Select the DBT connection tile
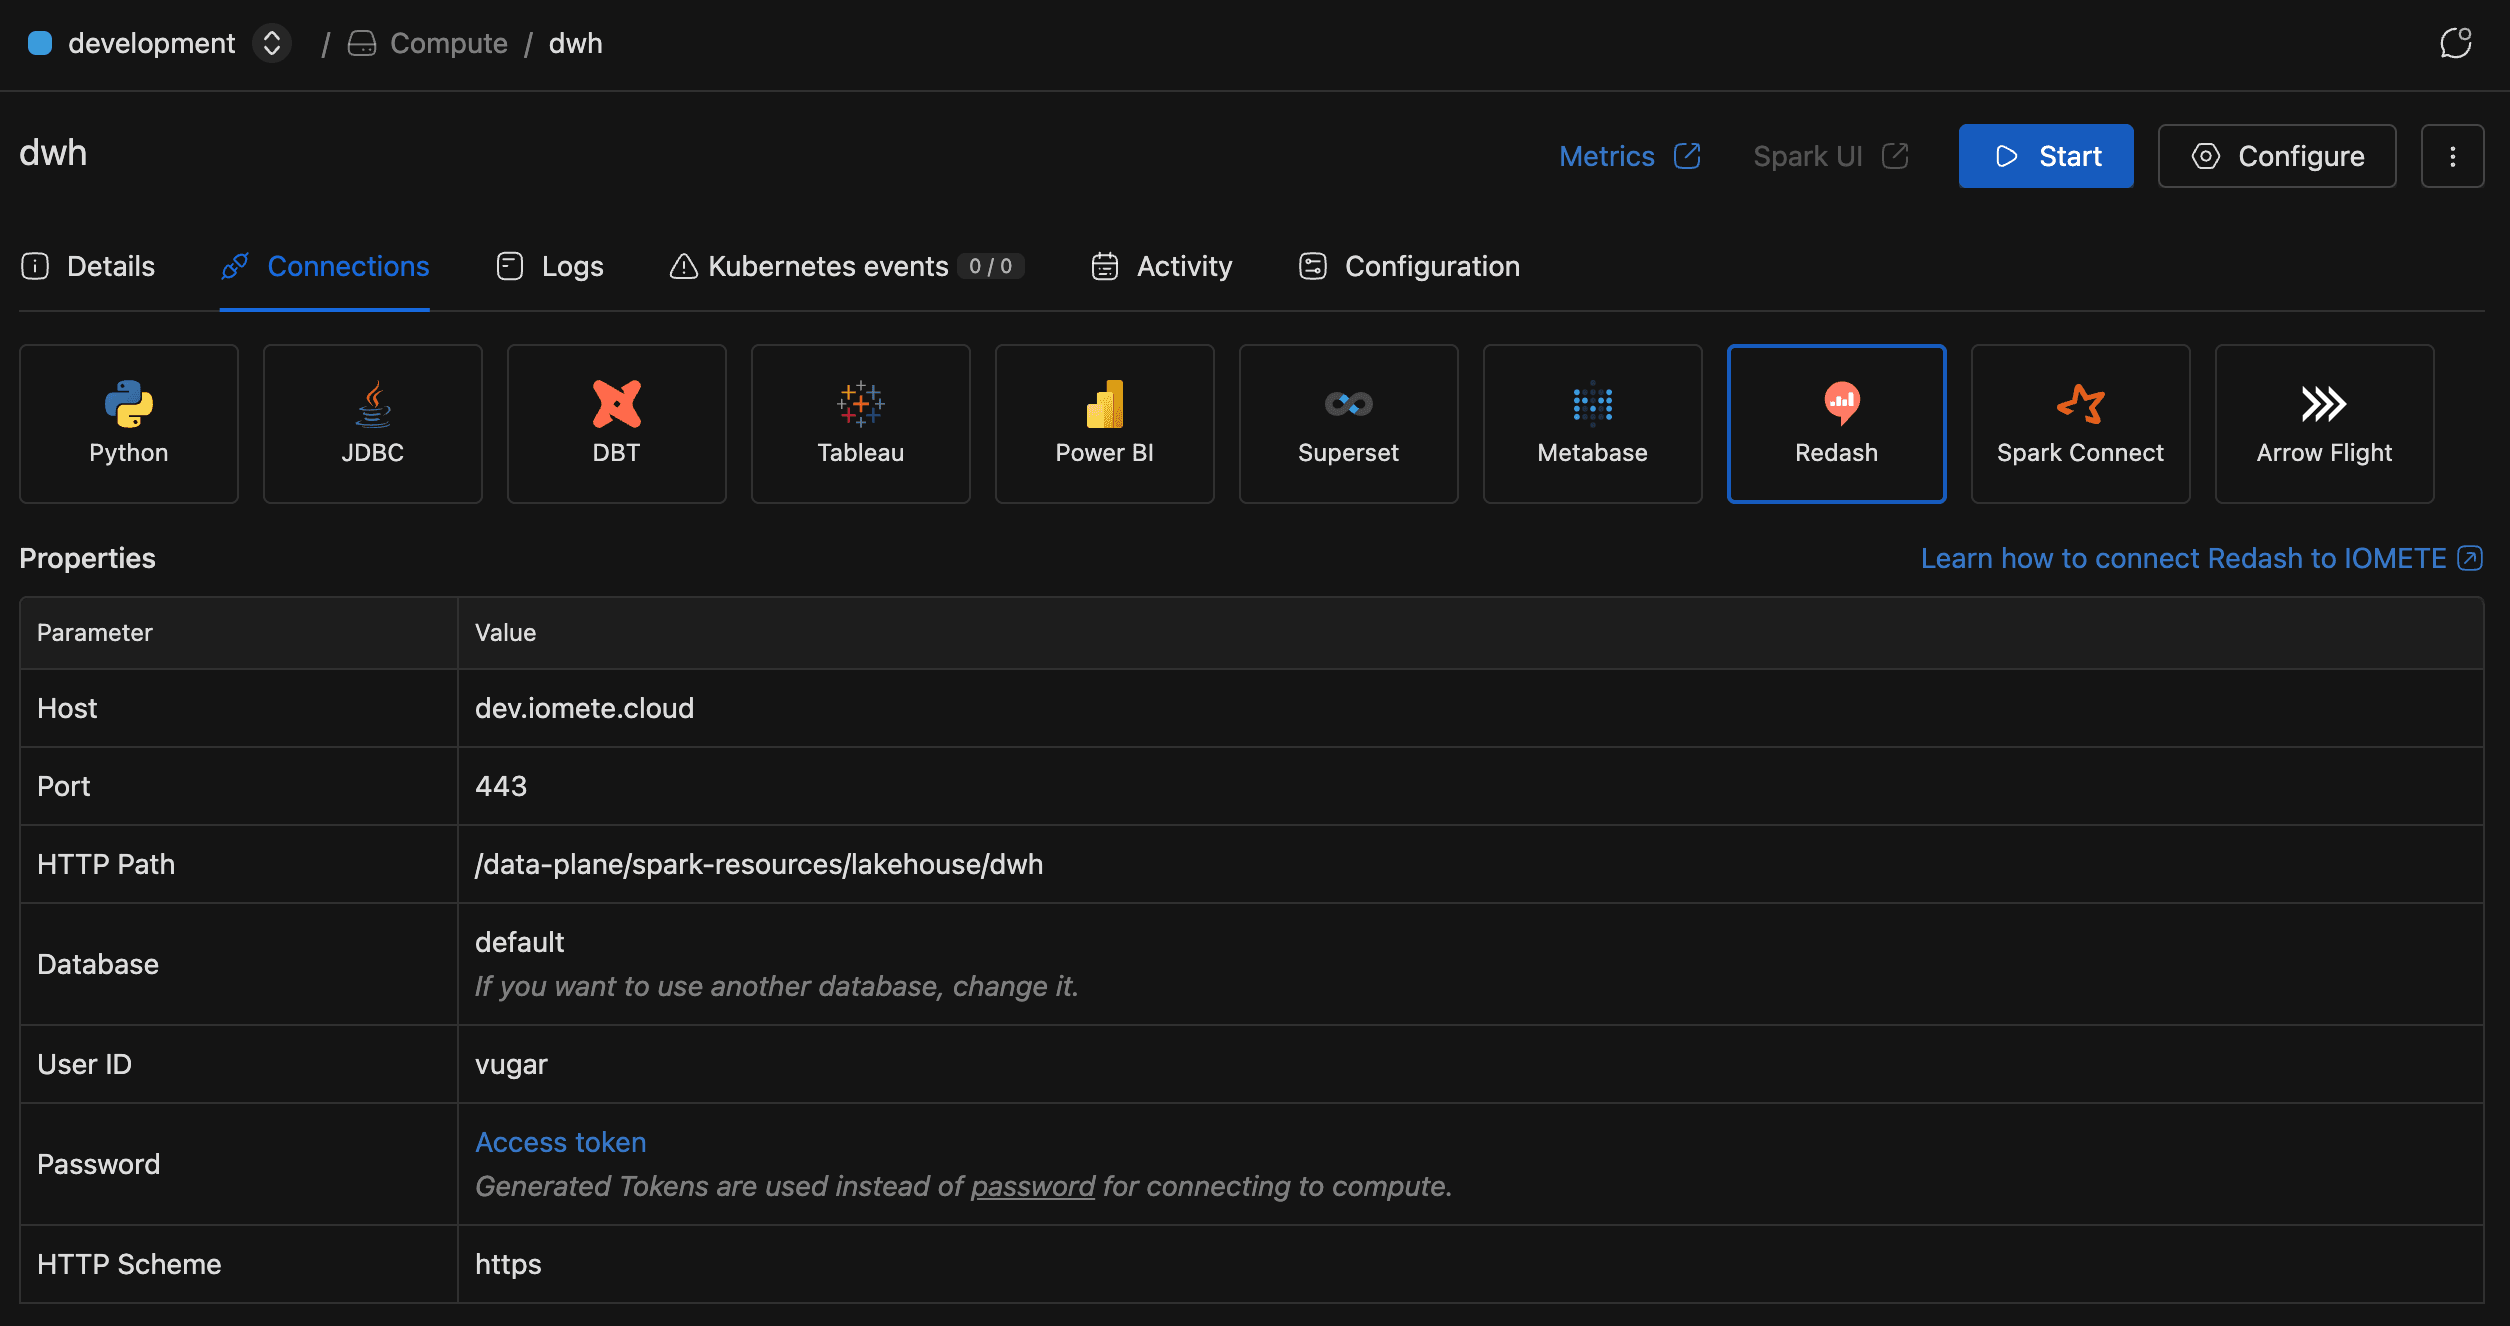This screenshot has width=2510, height=1326. click(616, 424)
